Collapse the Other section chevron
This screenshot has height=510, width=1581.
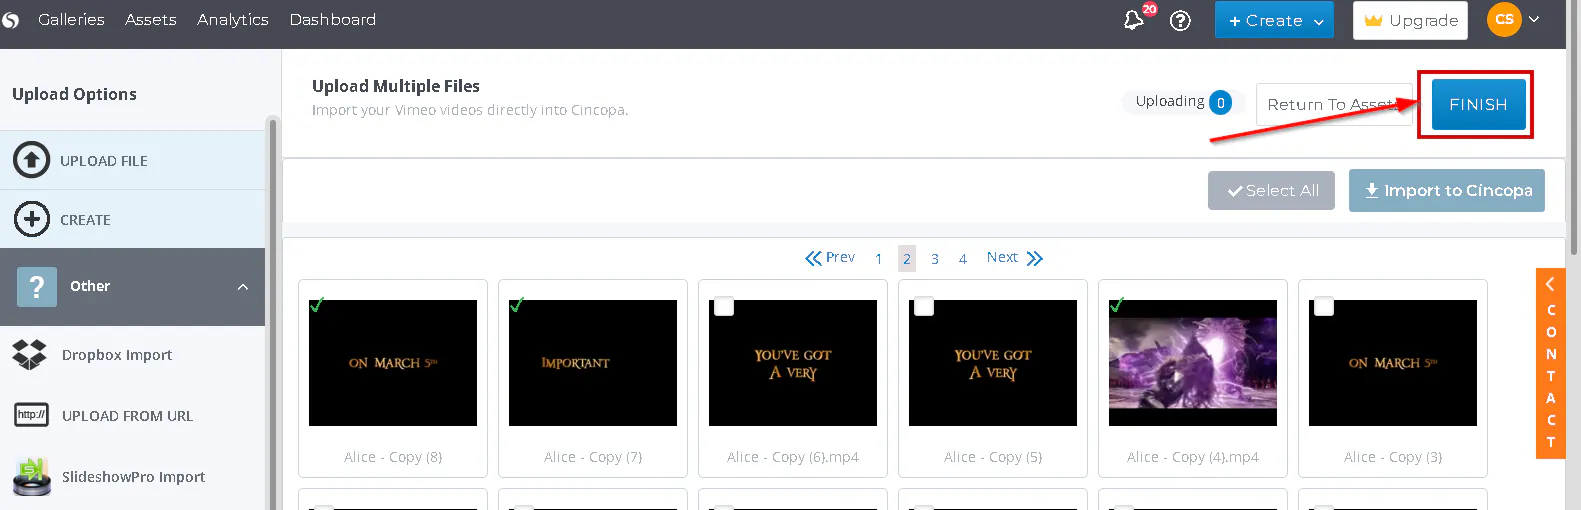(x=243, y=287)
